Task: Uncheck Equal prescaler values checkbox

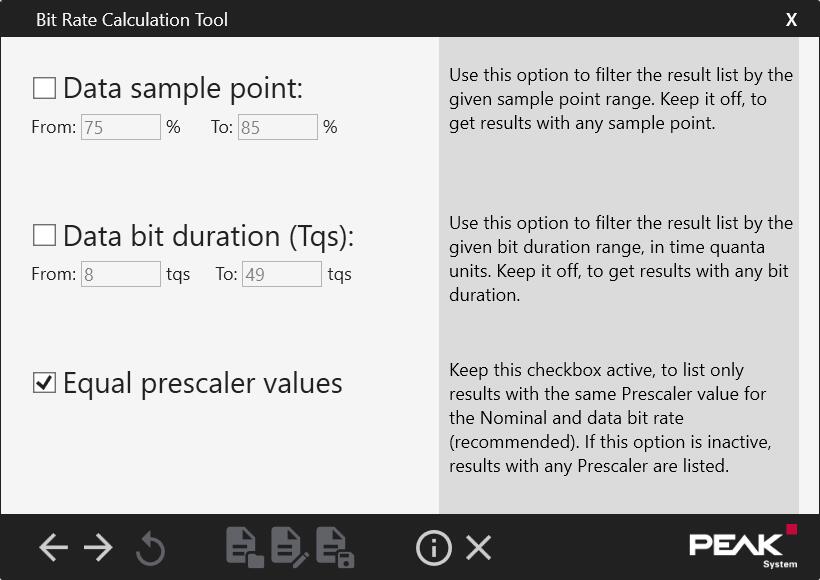Action: [44, 382]
